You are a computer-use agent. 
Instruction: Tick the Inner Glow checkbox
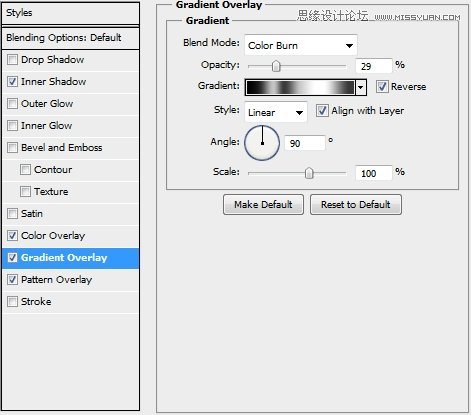(12, 126)
